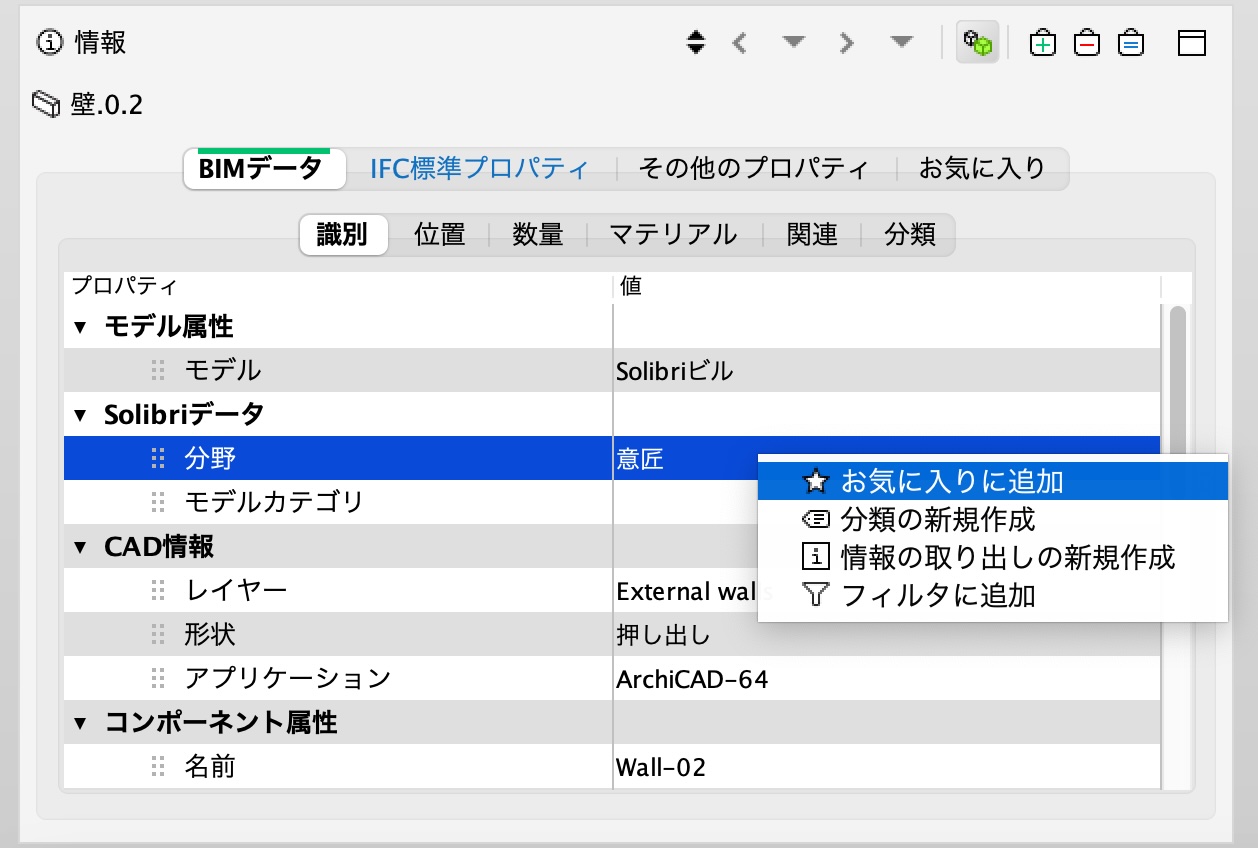Choose 情報の取り出しの新規作成 menu entry
This screenshot has width=1258, height=848.
point(992,557)
